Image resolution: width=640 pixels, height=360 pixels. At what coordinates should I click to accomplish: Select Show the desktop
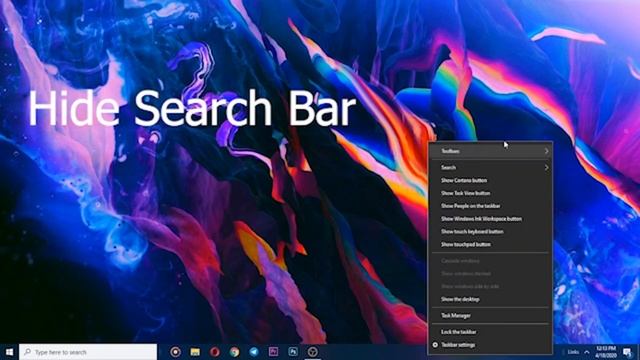point(490,299)
